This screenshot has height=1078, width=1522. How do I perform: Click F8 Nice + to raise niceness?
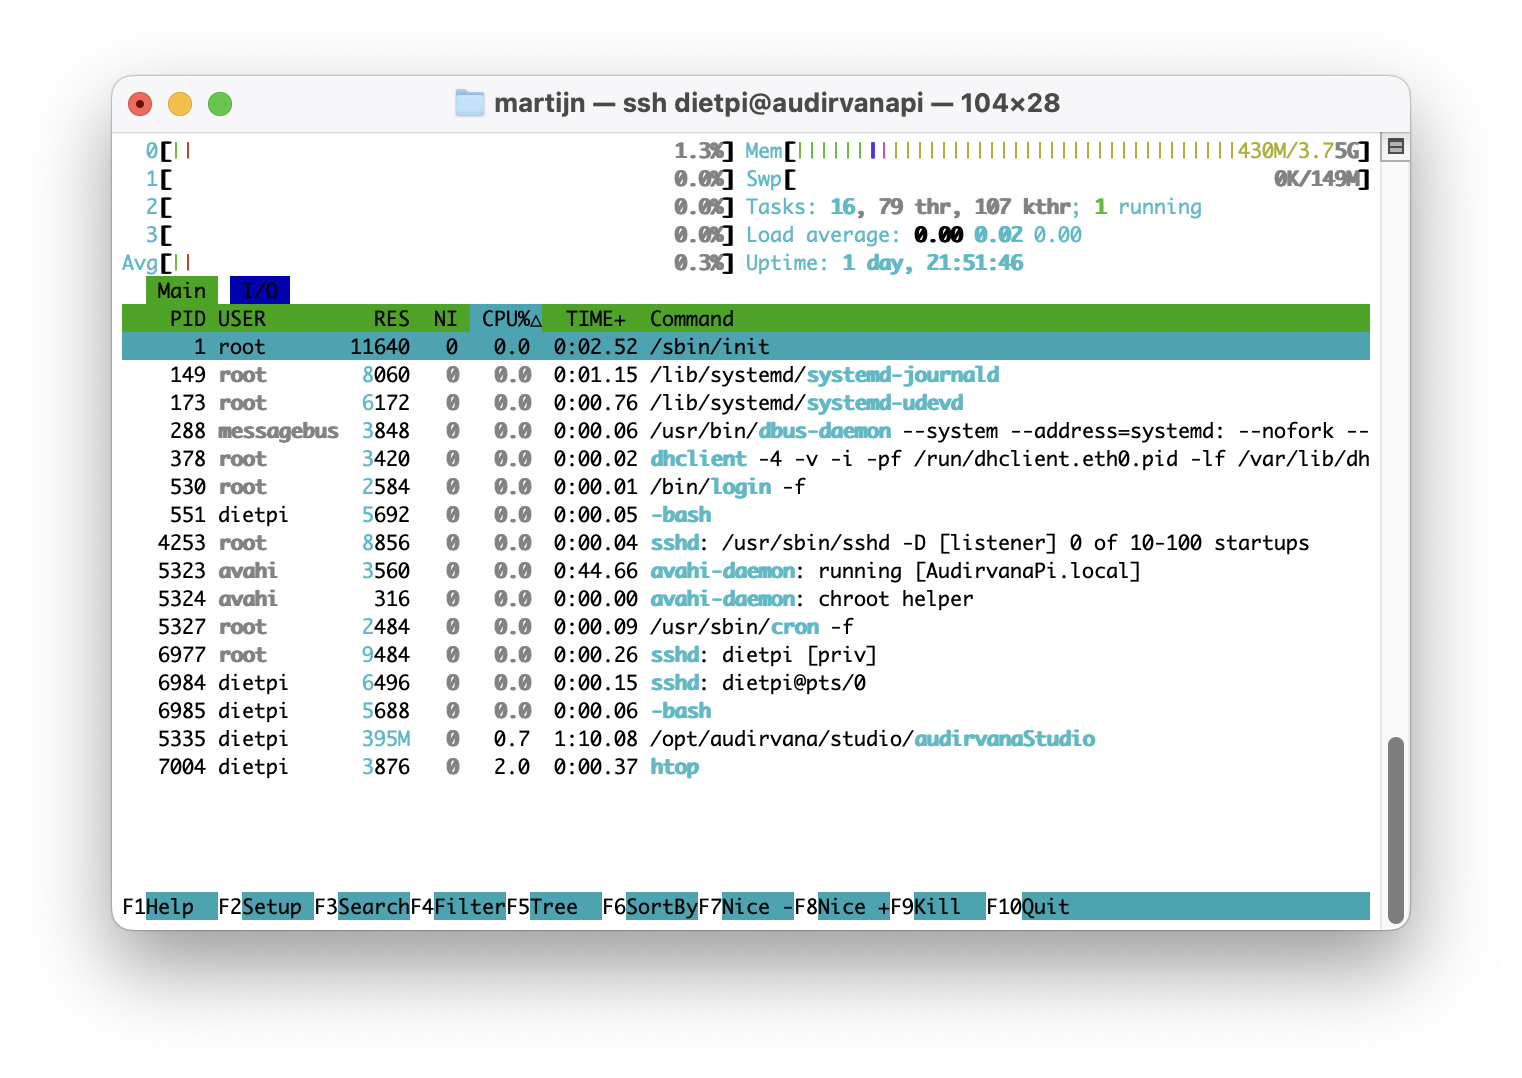click(x=842, y=906)
